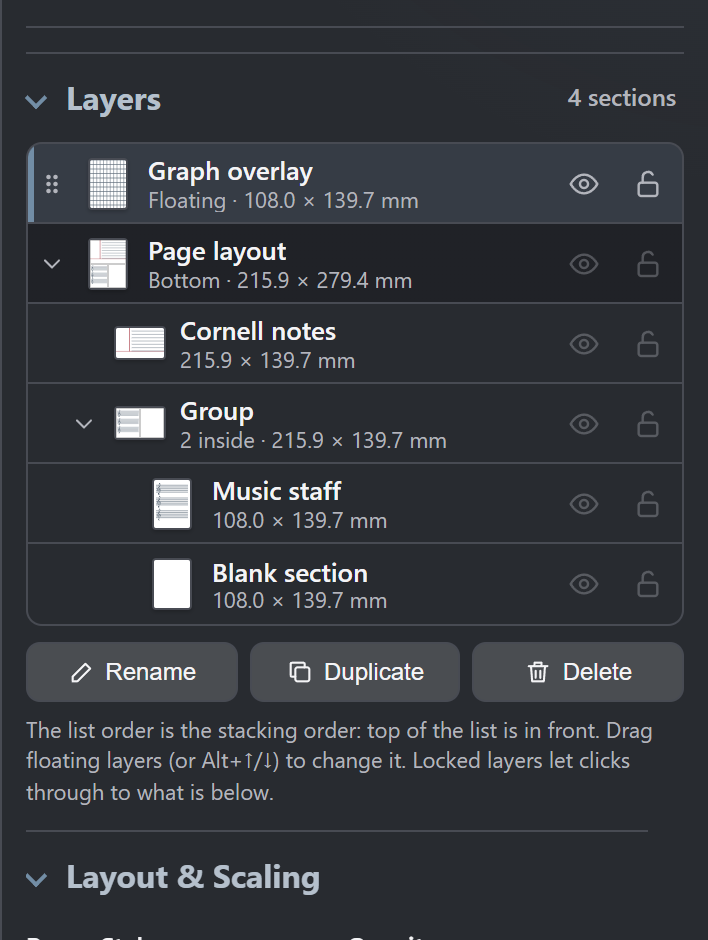The height and width of the screenshot is (940, 708).
Task: Click the Blank section thumbnail
Action: [x=172, y=584]
